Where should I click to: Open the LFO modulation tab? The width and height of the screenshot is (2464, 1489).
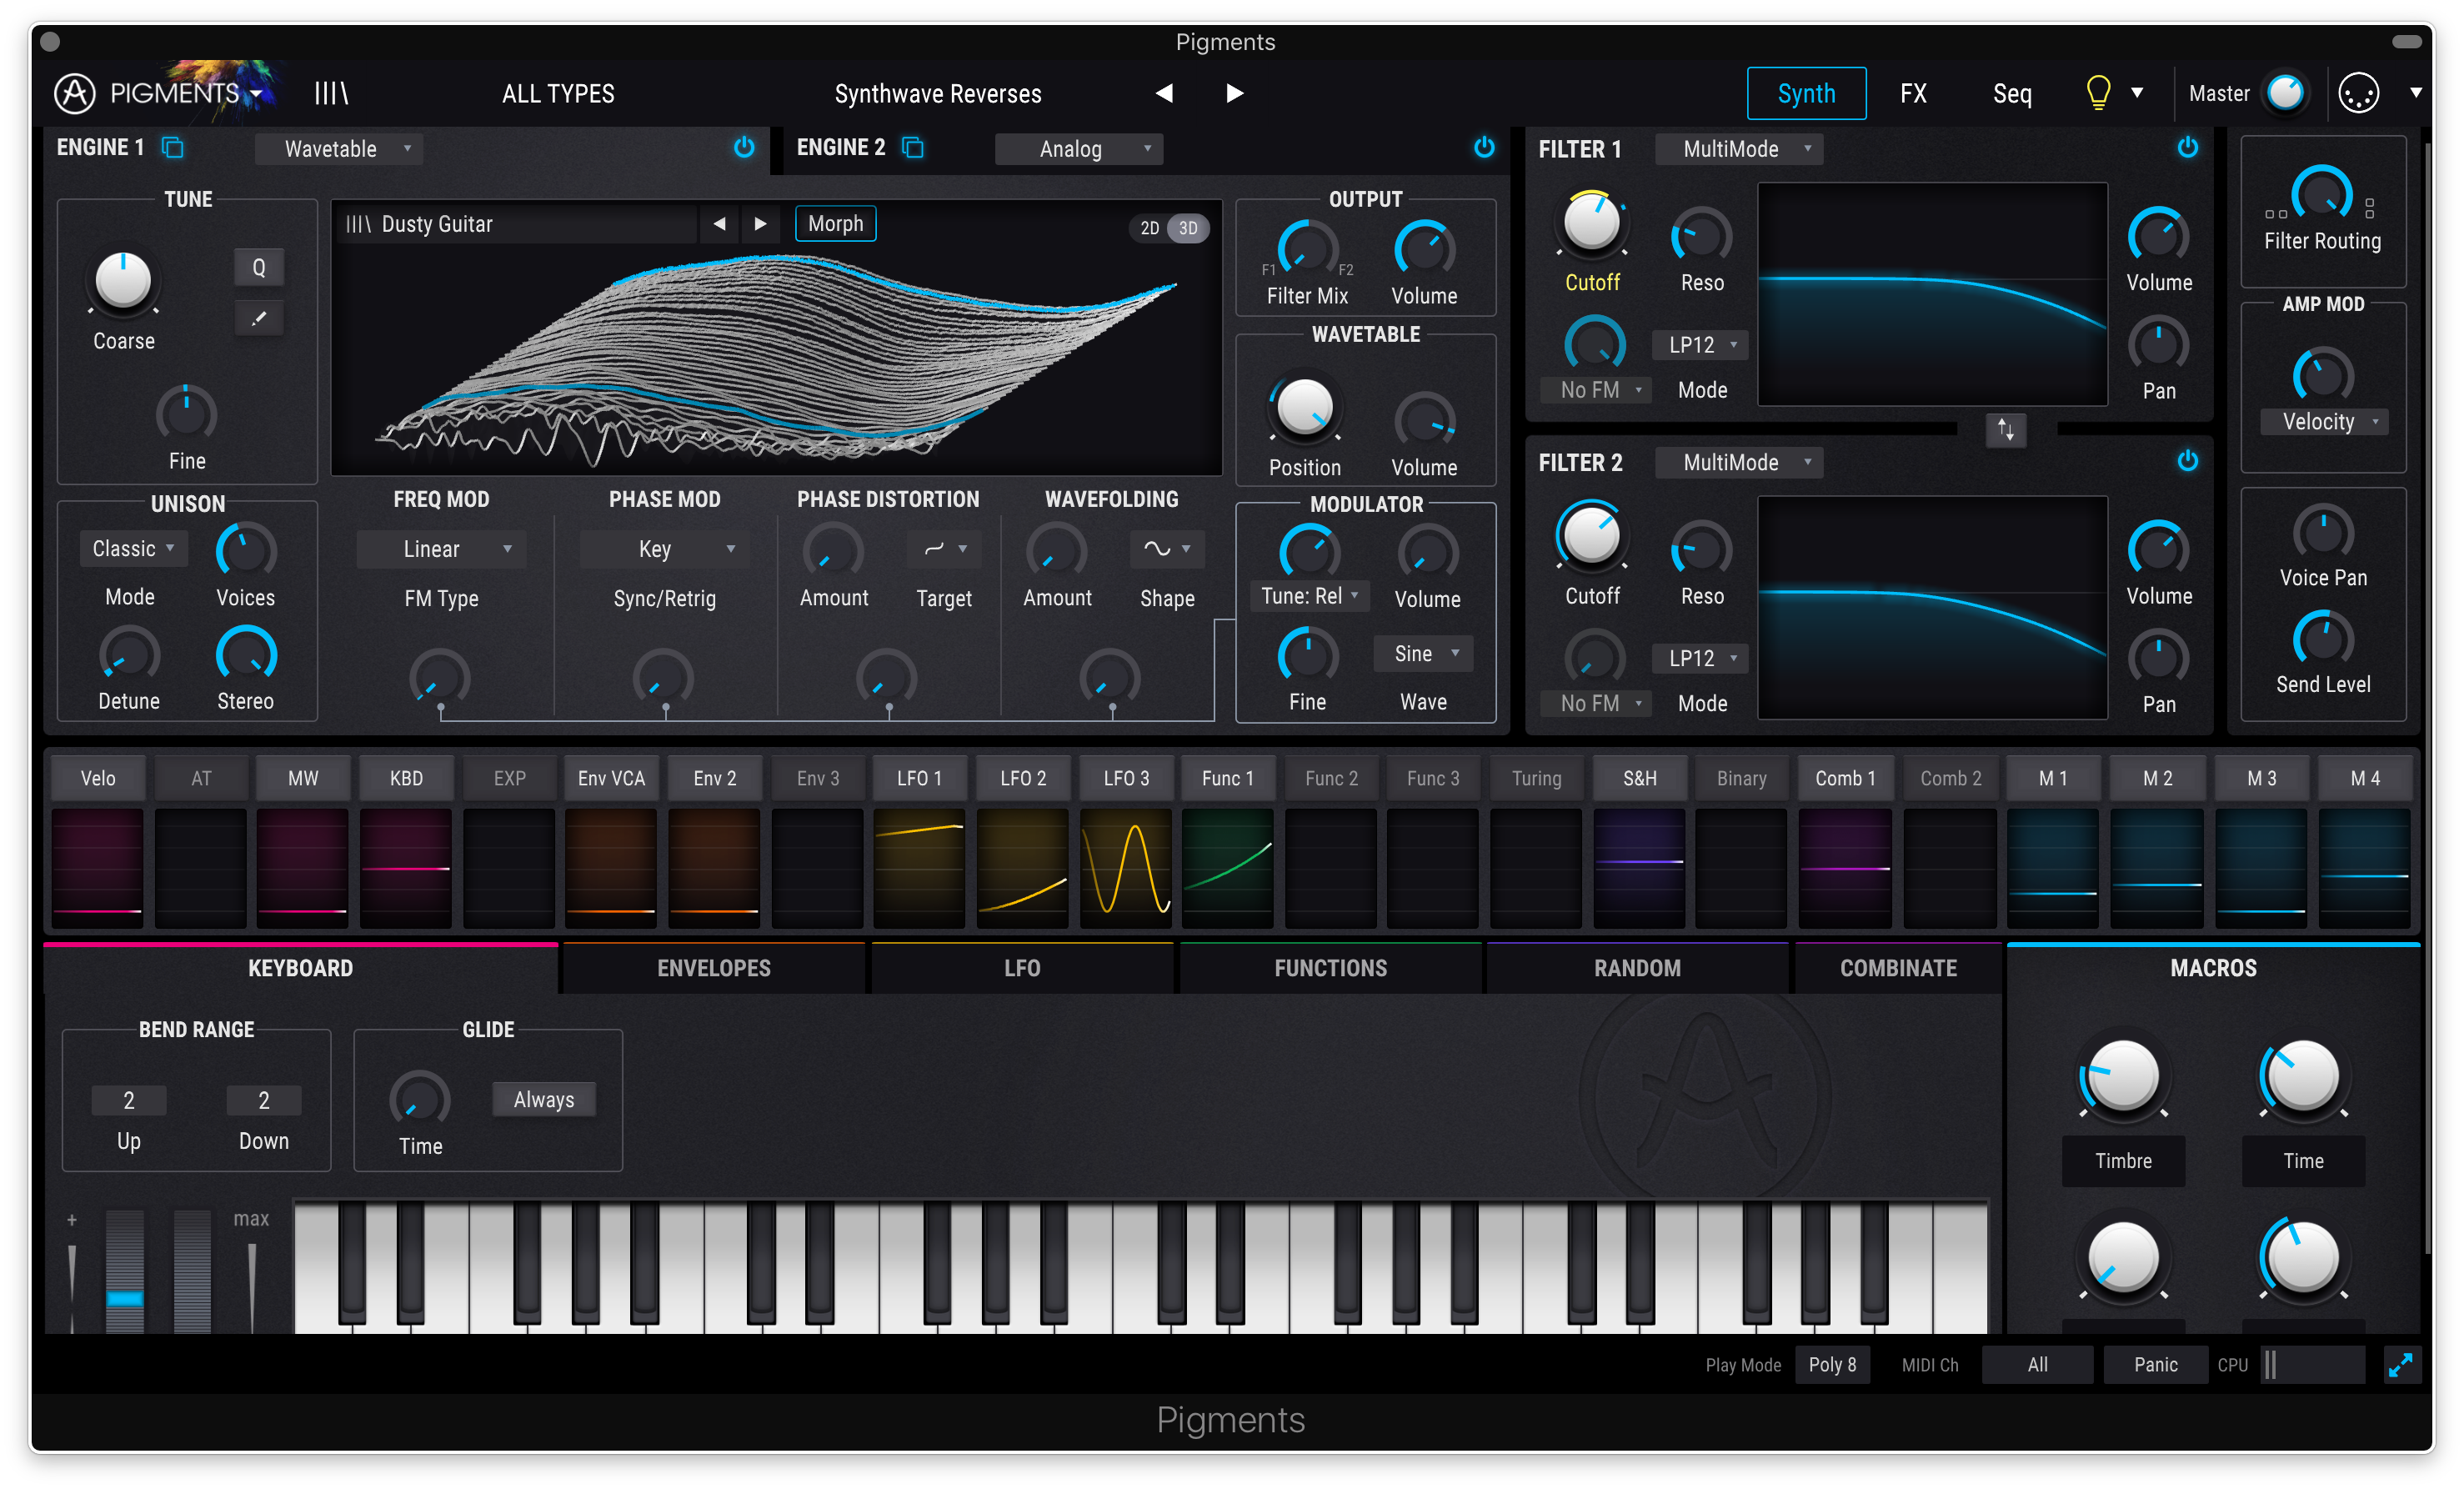coord(1022,968)
